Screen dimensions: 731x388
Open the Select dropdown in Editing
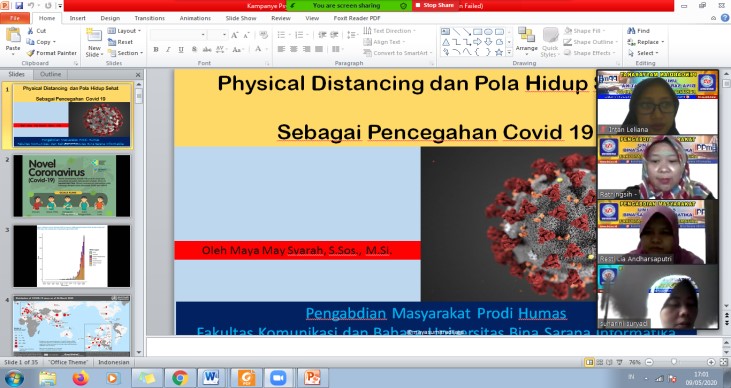point(643,53)
